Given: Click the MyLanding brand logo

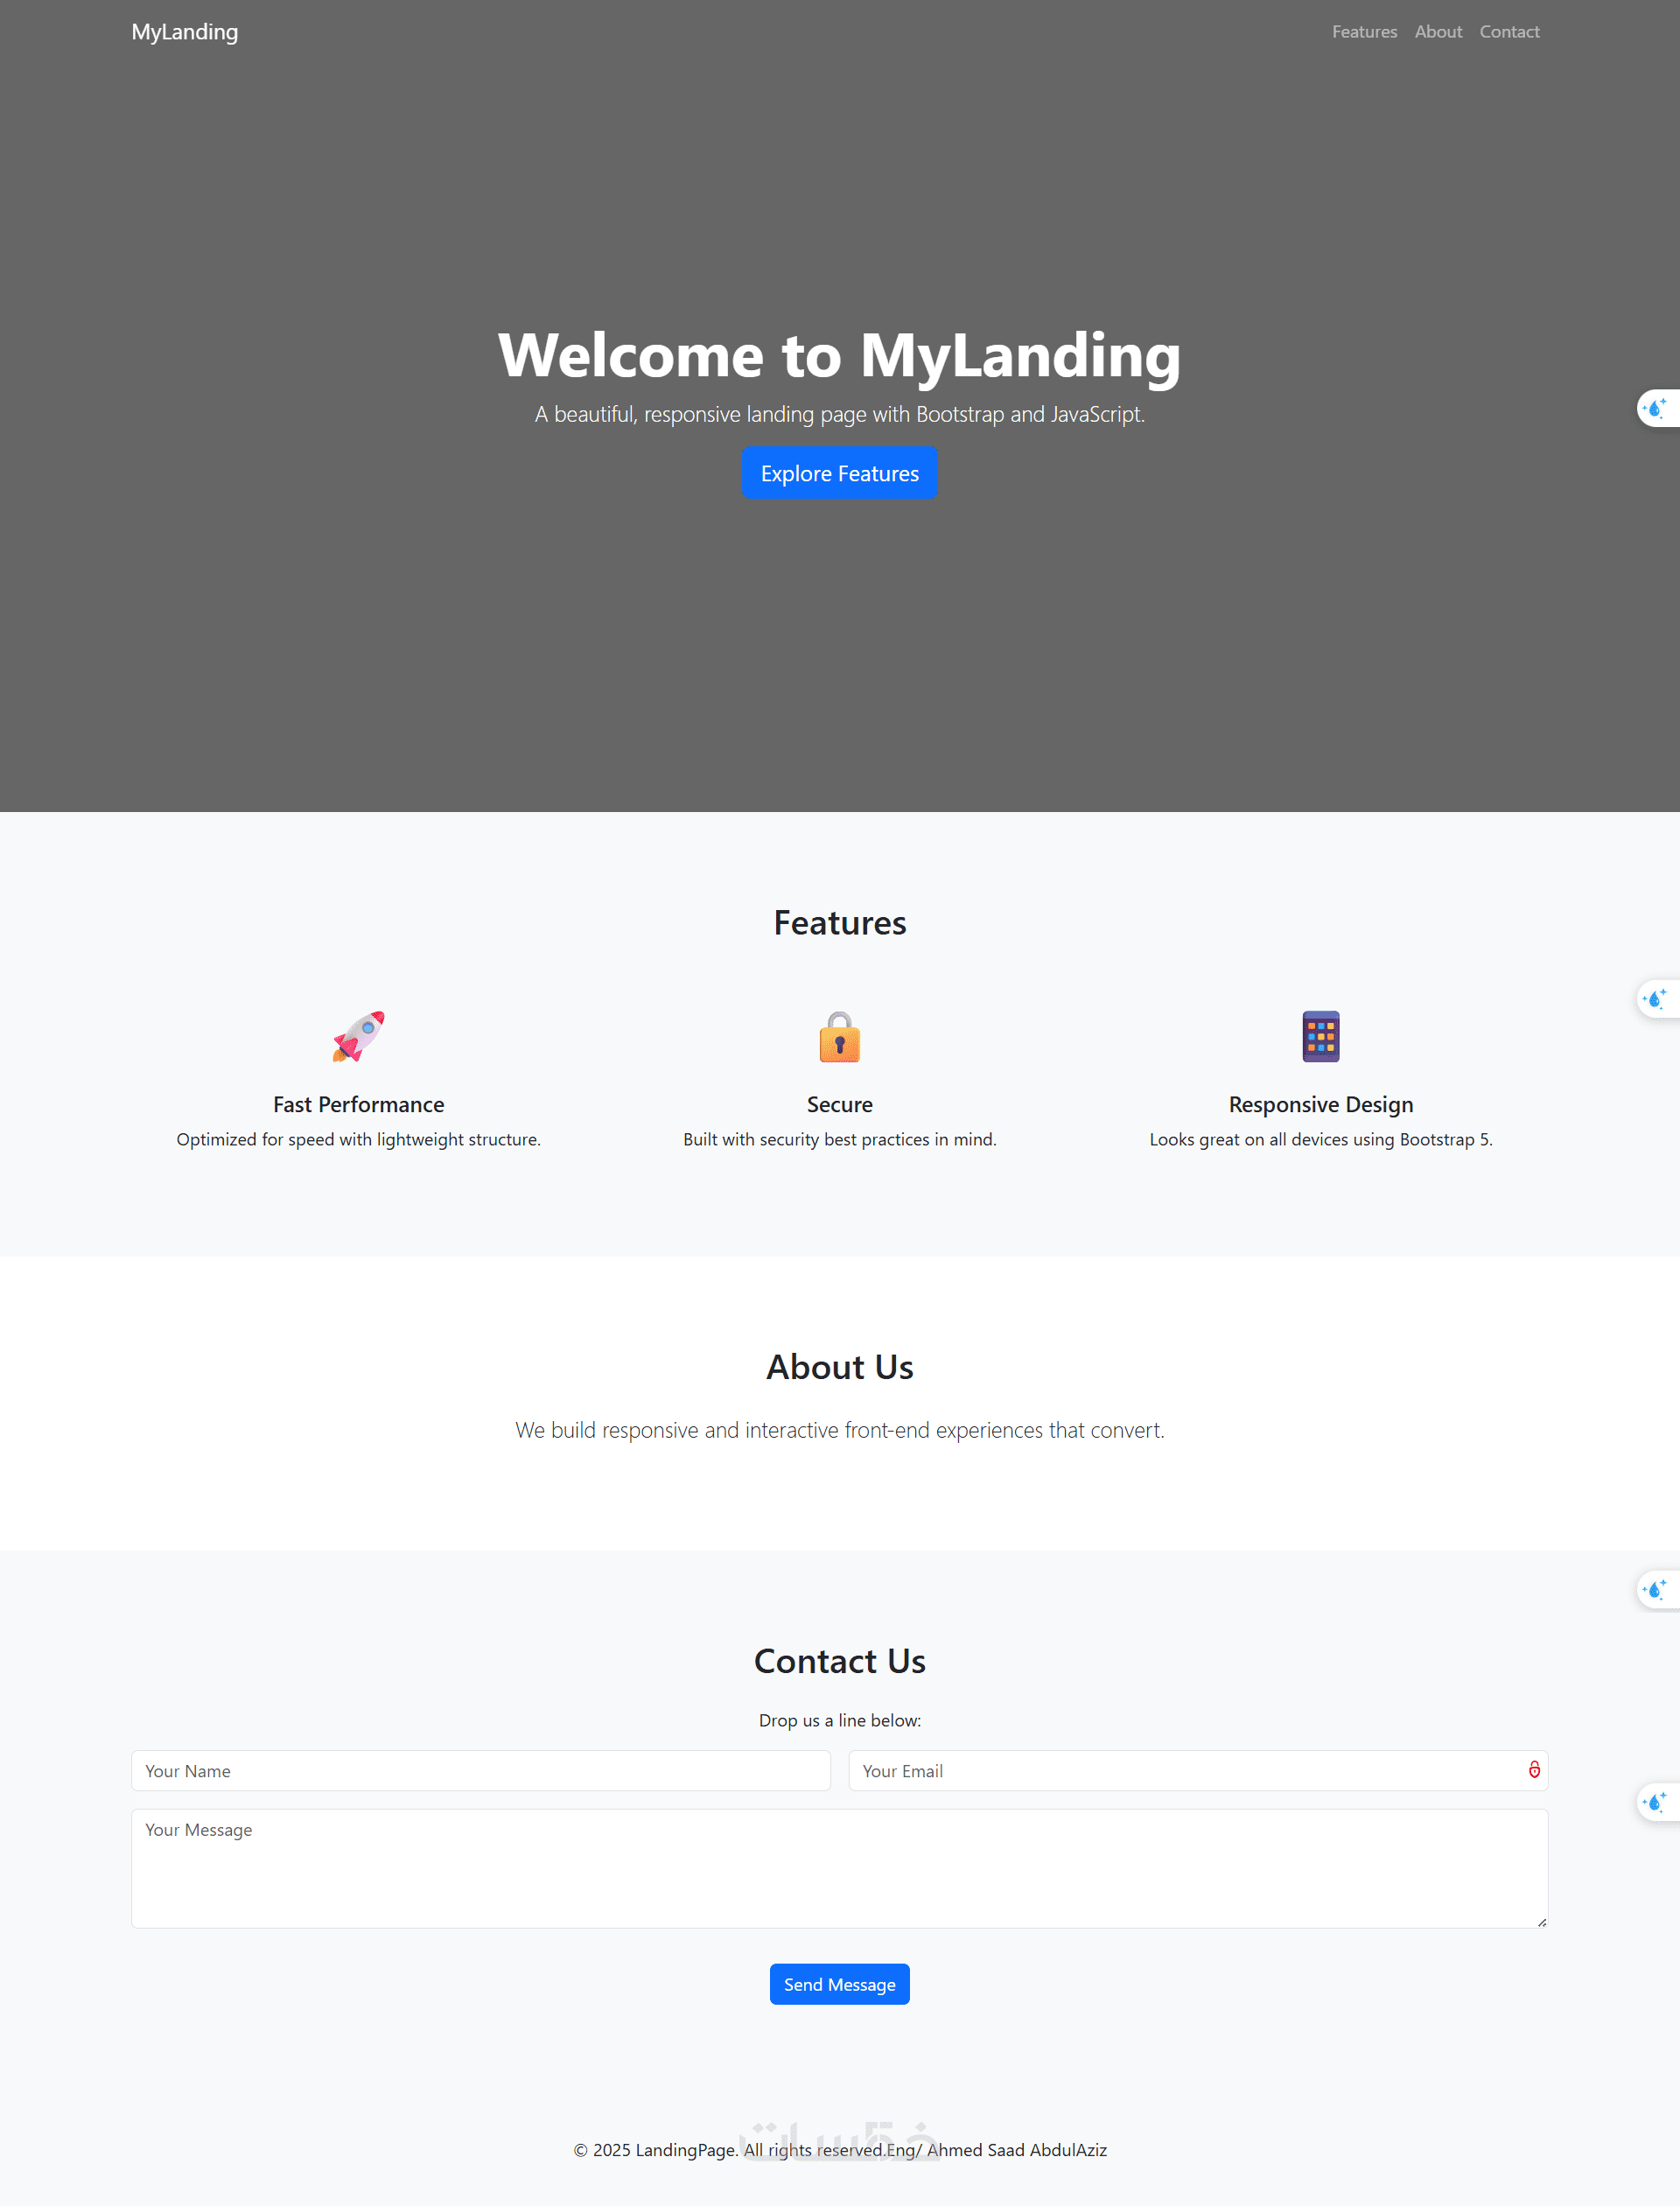Looking at the screenshot, I should click(x=185, y=32).
